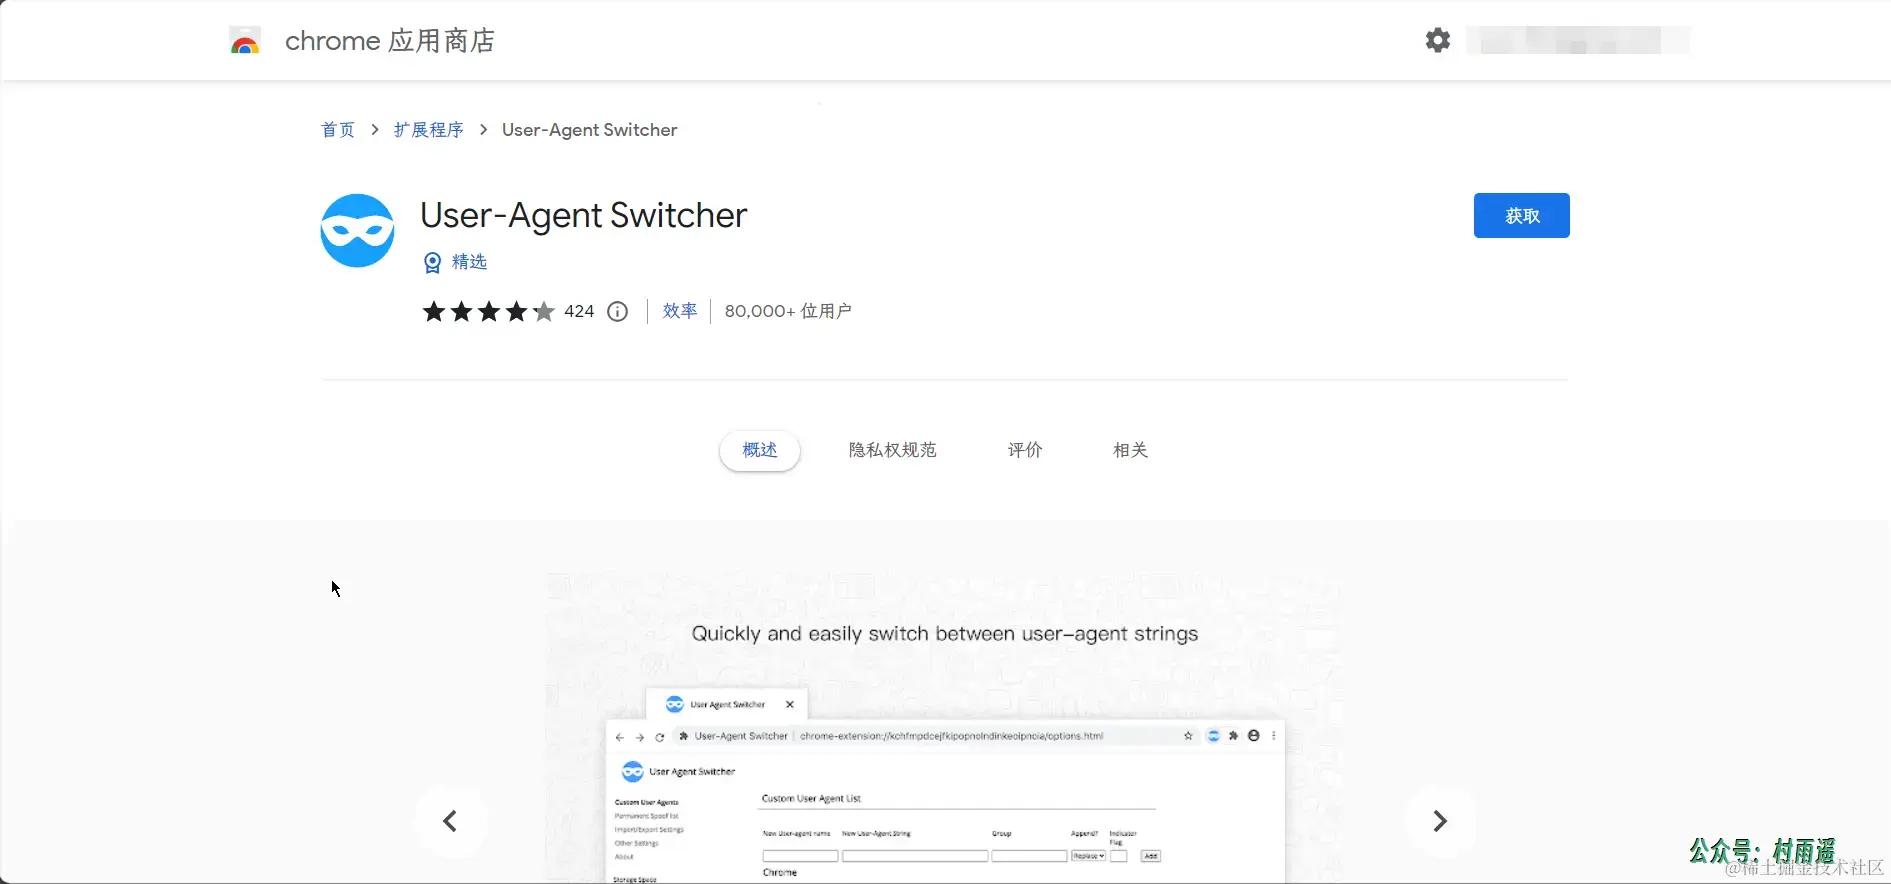Click the 424 ratings count

point(579,311)
